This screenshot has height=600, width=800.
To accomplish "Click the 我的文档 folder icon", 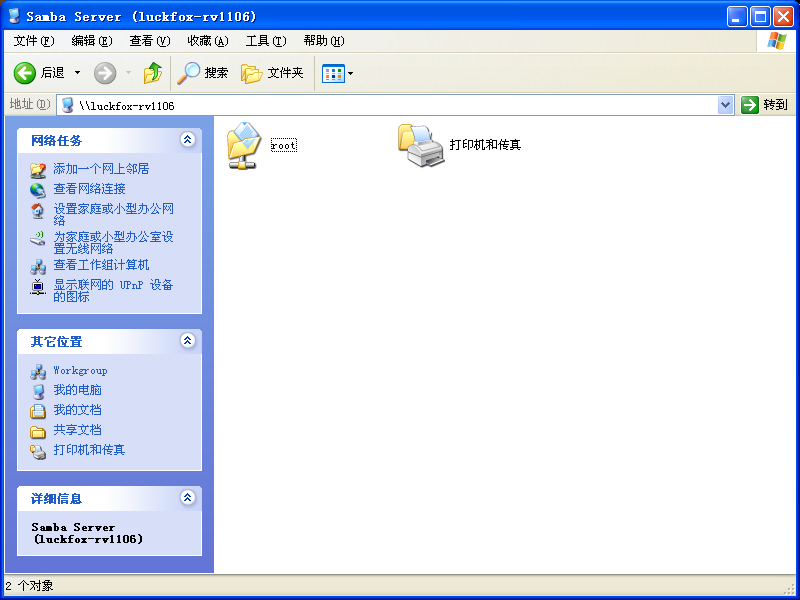I will (x=38, y=411).
